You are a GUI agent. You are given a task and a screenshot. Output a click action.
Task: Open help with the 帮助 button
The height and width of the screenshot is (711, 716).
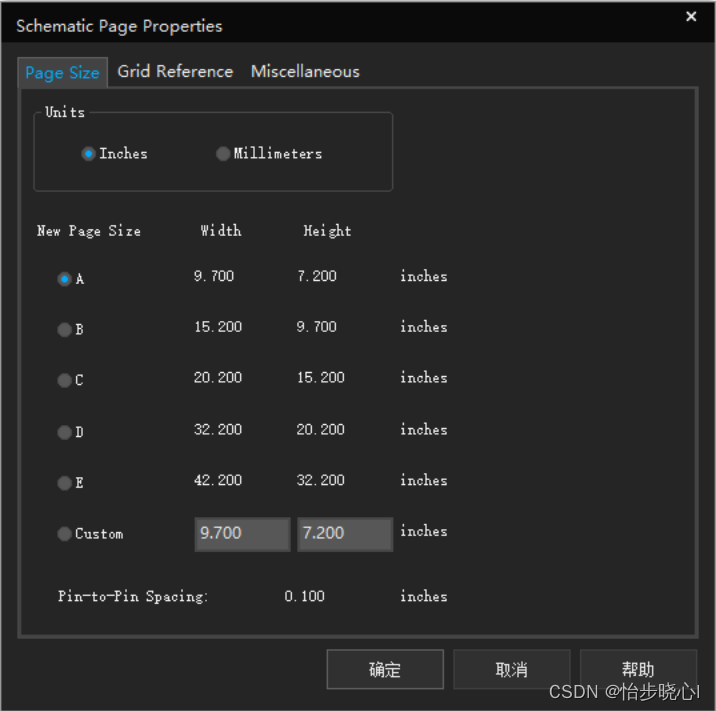pos(638,670)
